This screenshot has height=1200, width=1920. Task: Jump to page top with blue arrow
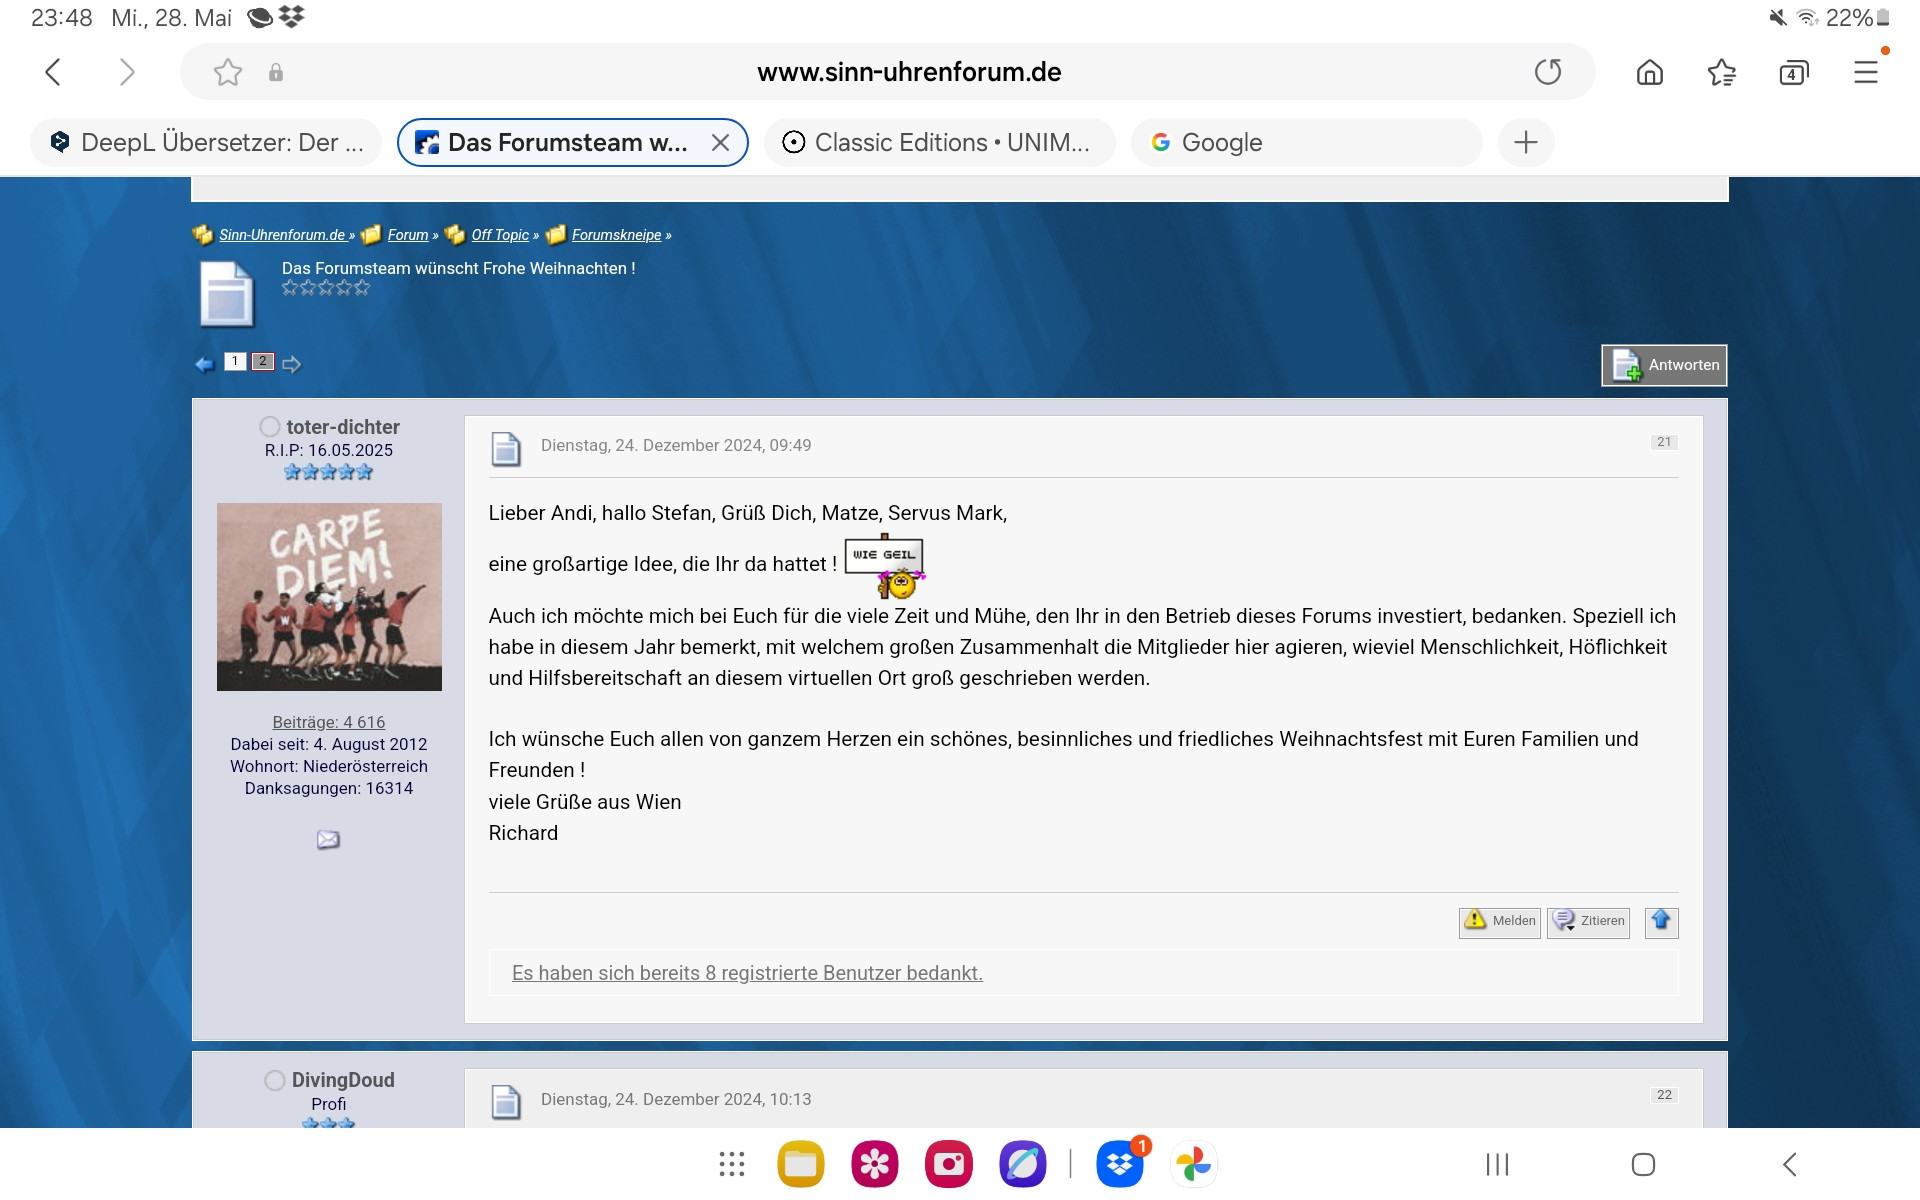[x=1661, y=921]
